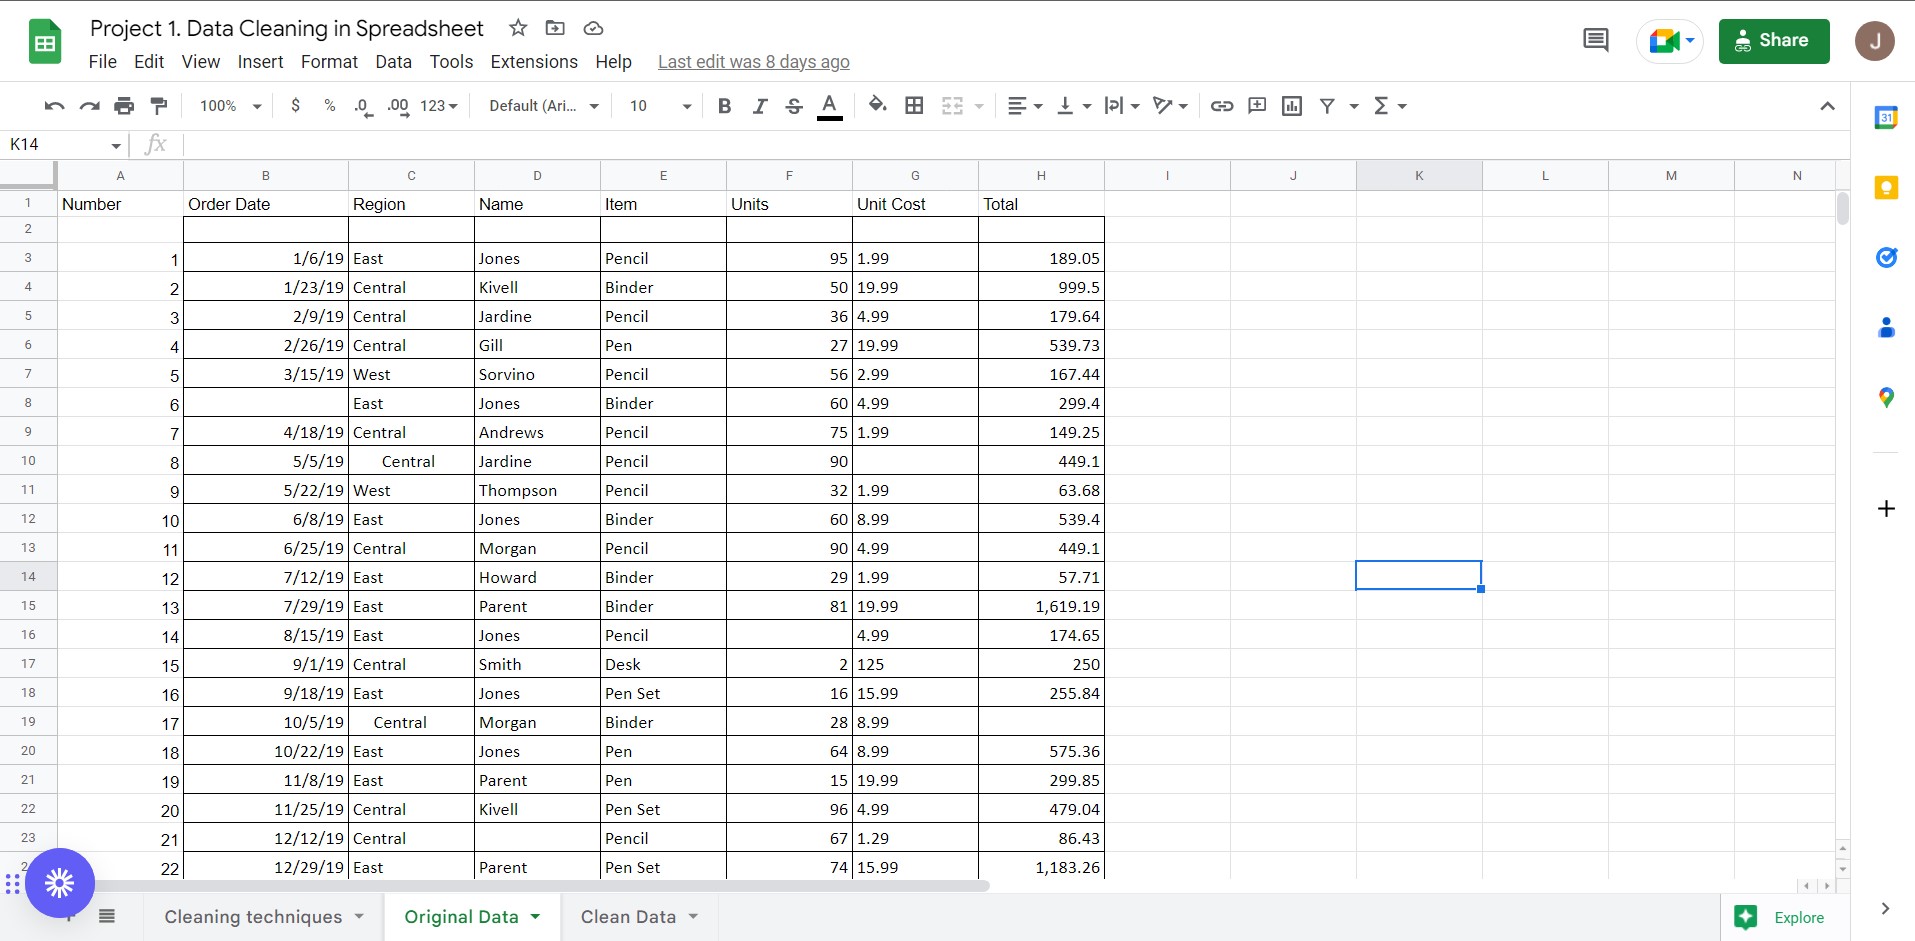Open the font family dropdown
The height and width of the screenshot is (941, 1915).
[x=544, y=106]
